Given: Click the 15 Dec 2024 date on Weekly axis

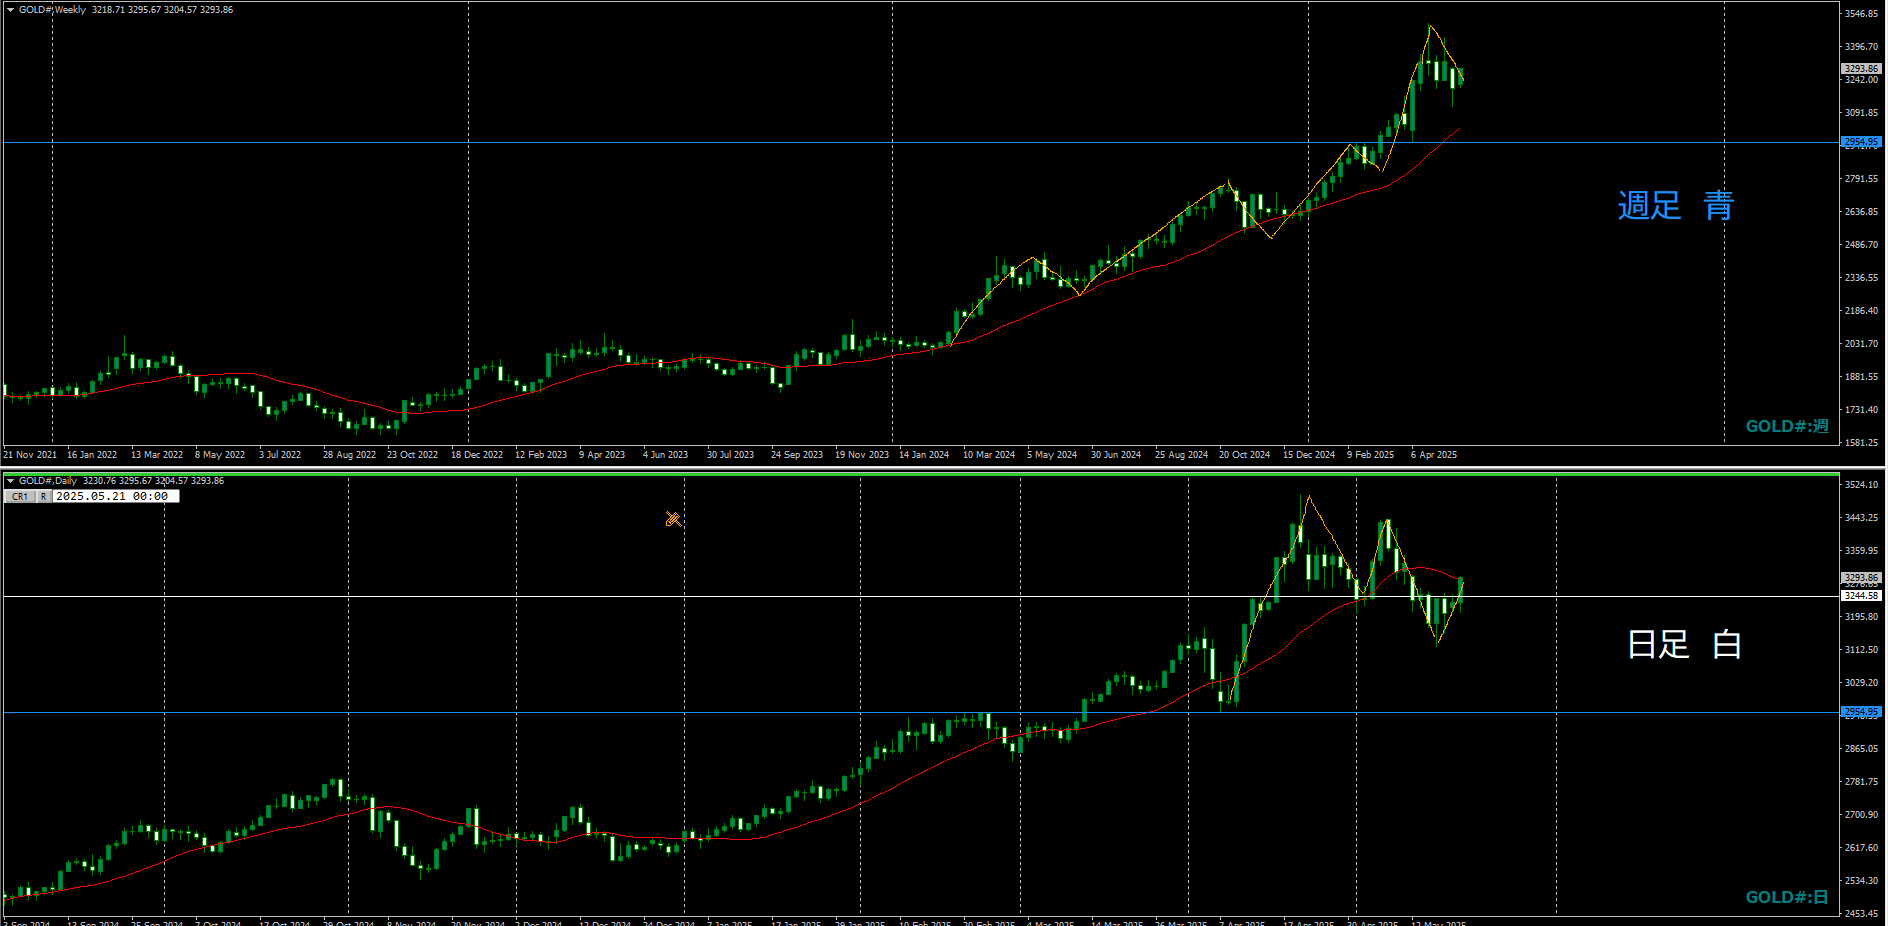Looking at the screenshot, I should pyautogui.click(x=1309, y=455).
